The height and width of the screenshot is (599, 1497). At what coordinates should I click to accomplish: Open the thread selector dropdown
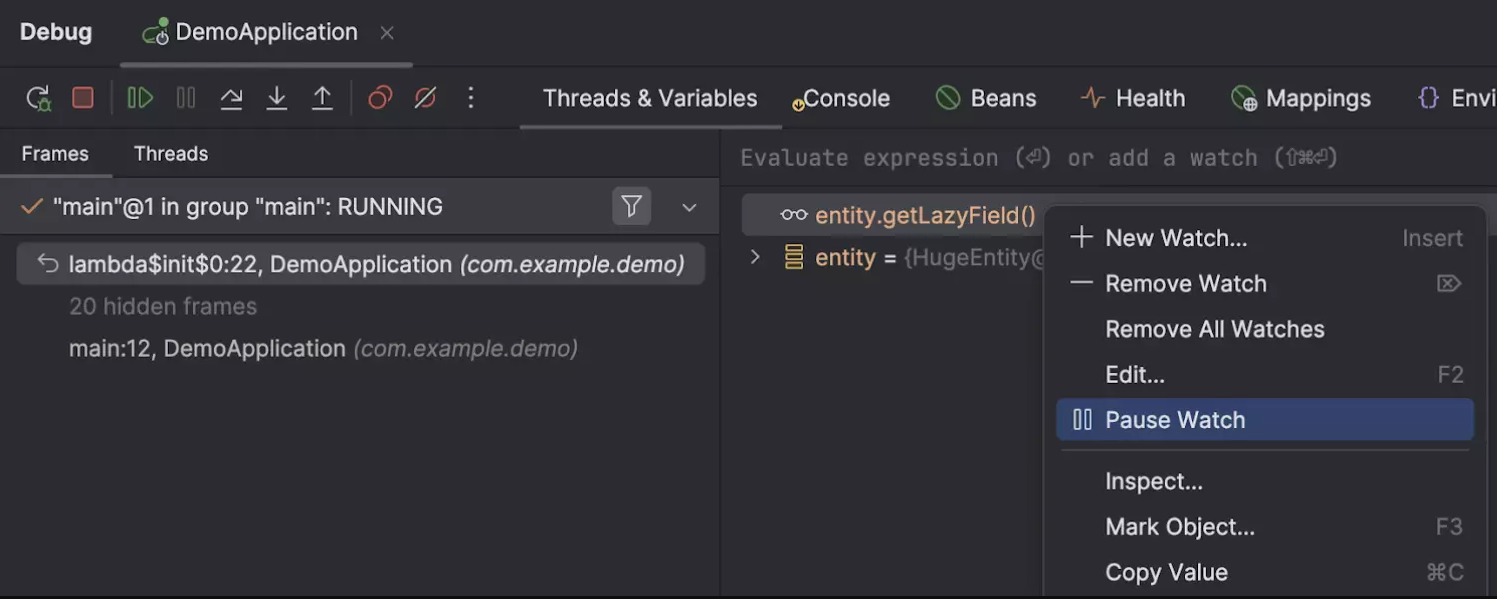[689, 207]
